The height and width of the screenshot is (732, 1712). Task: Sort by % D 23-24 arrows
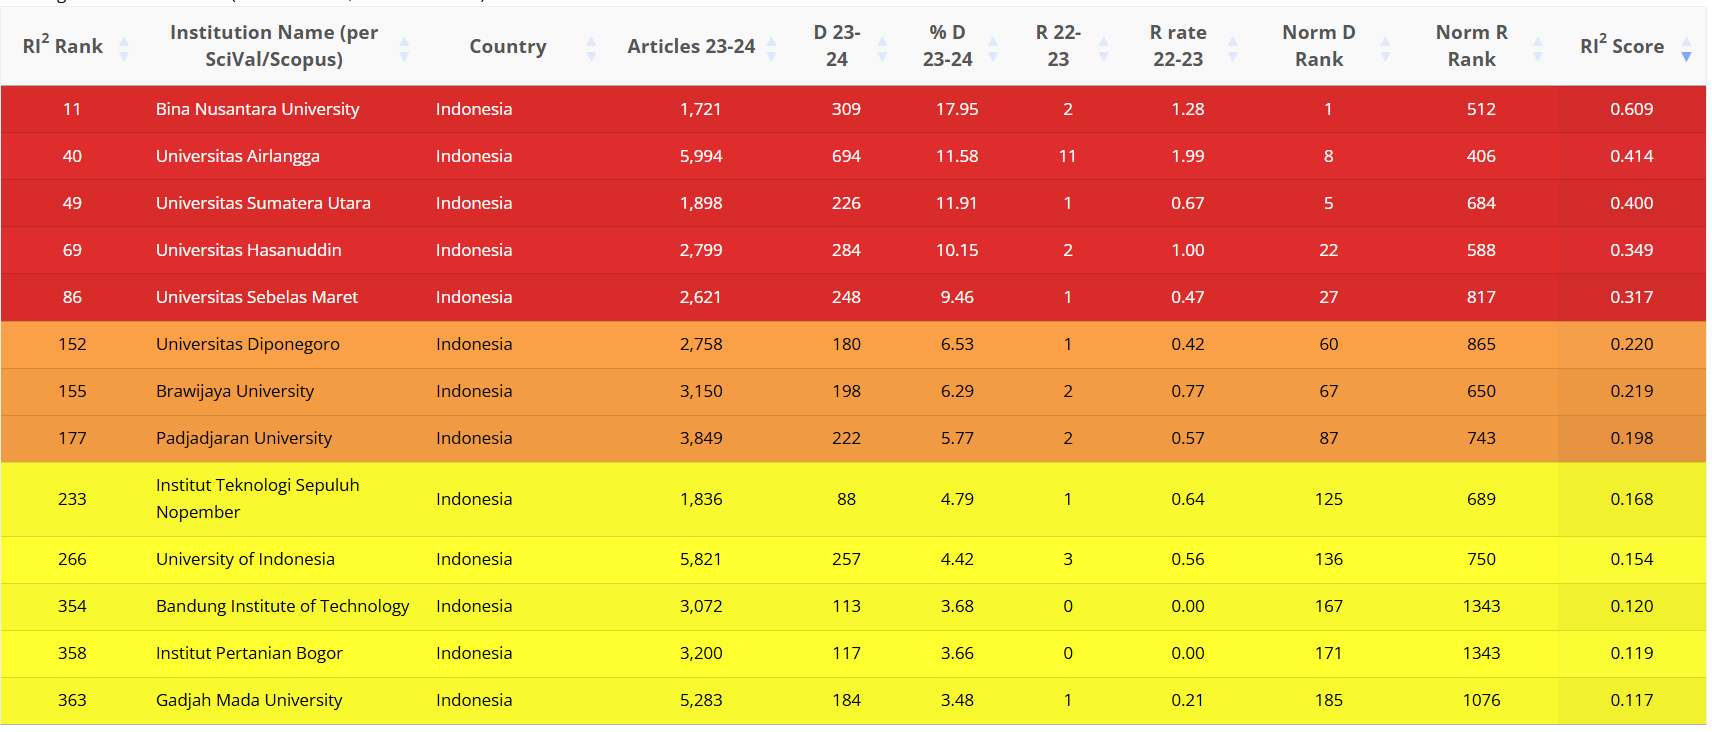click(993, 47)
